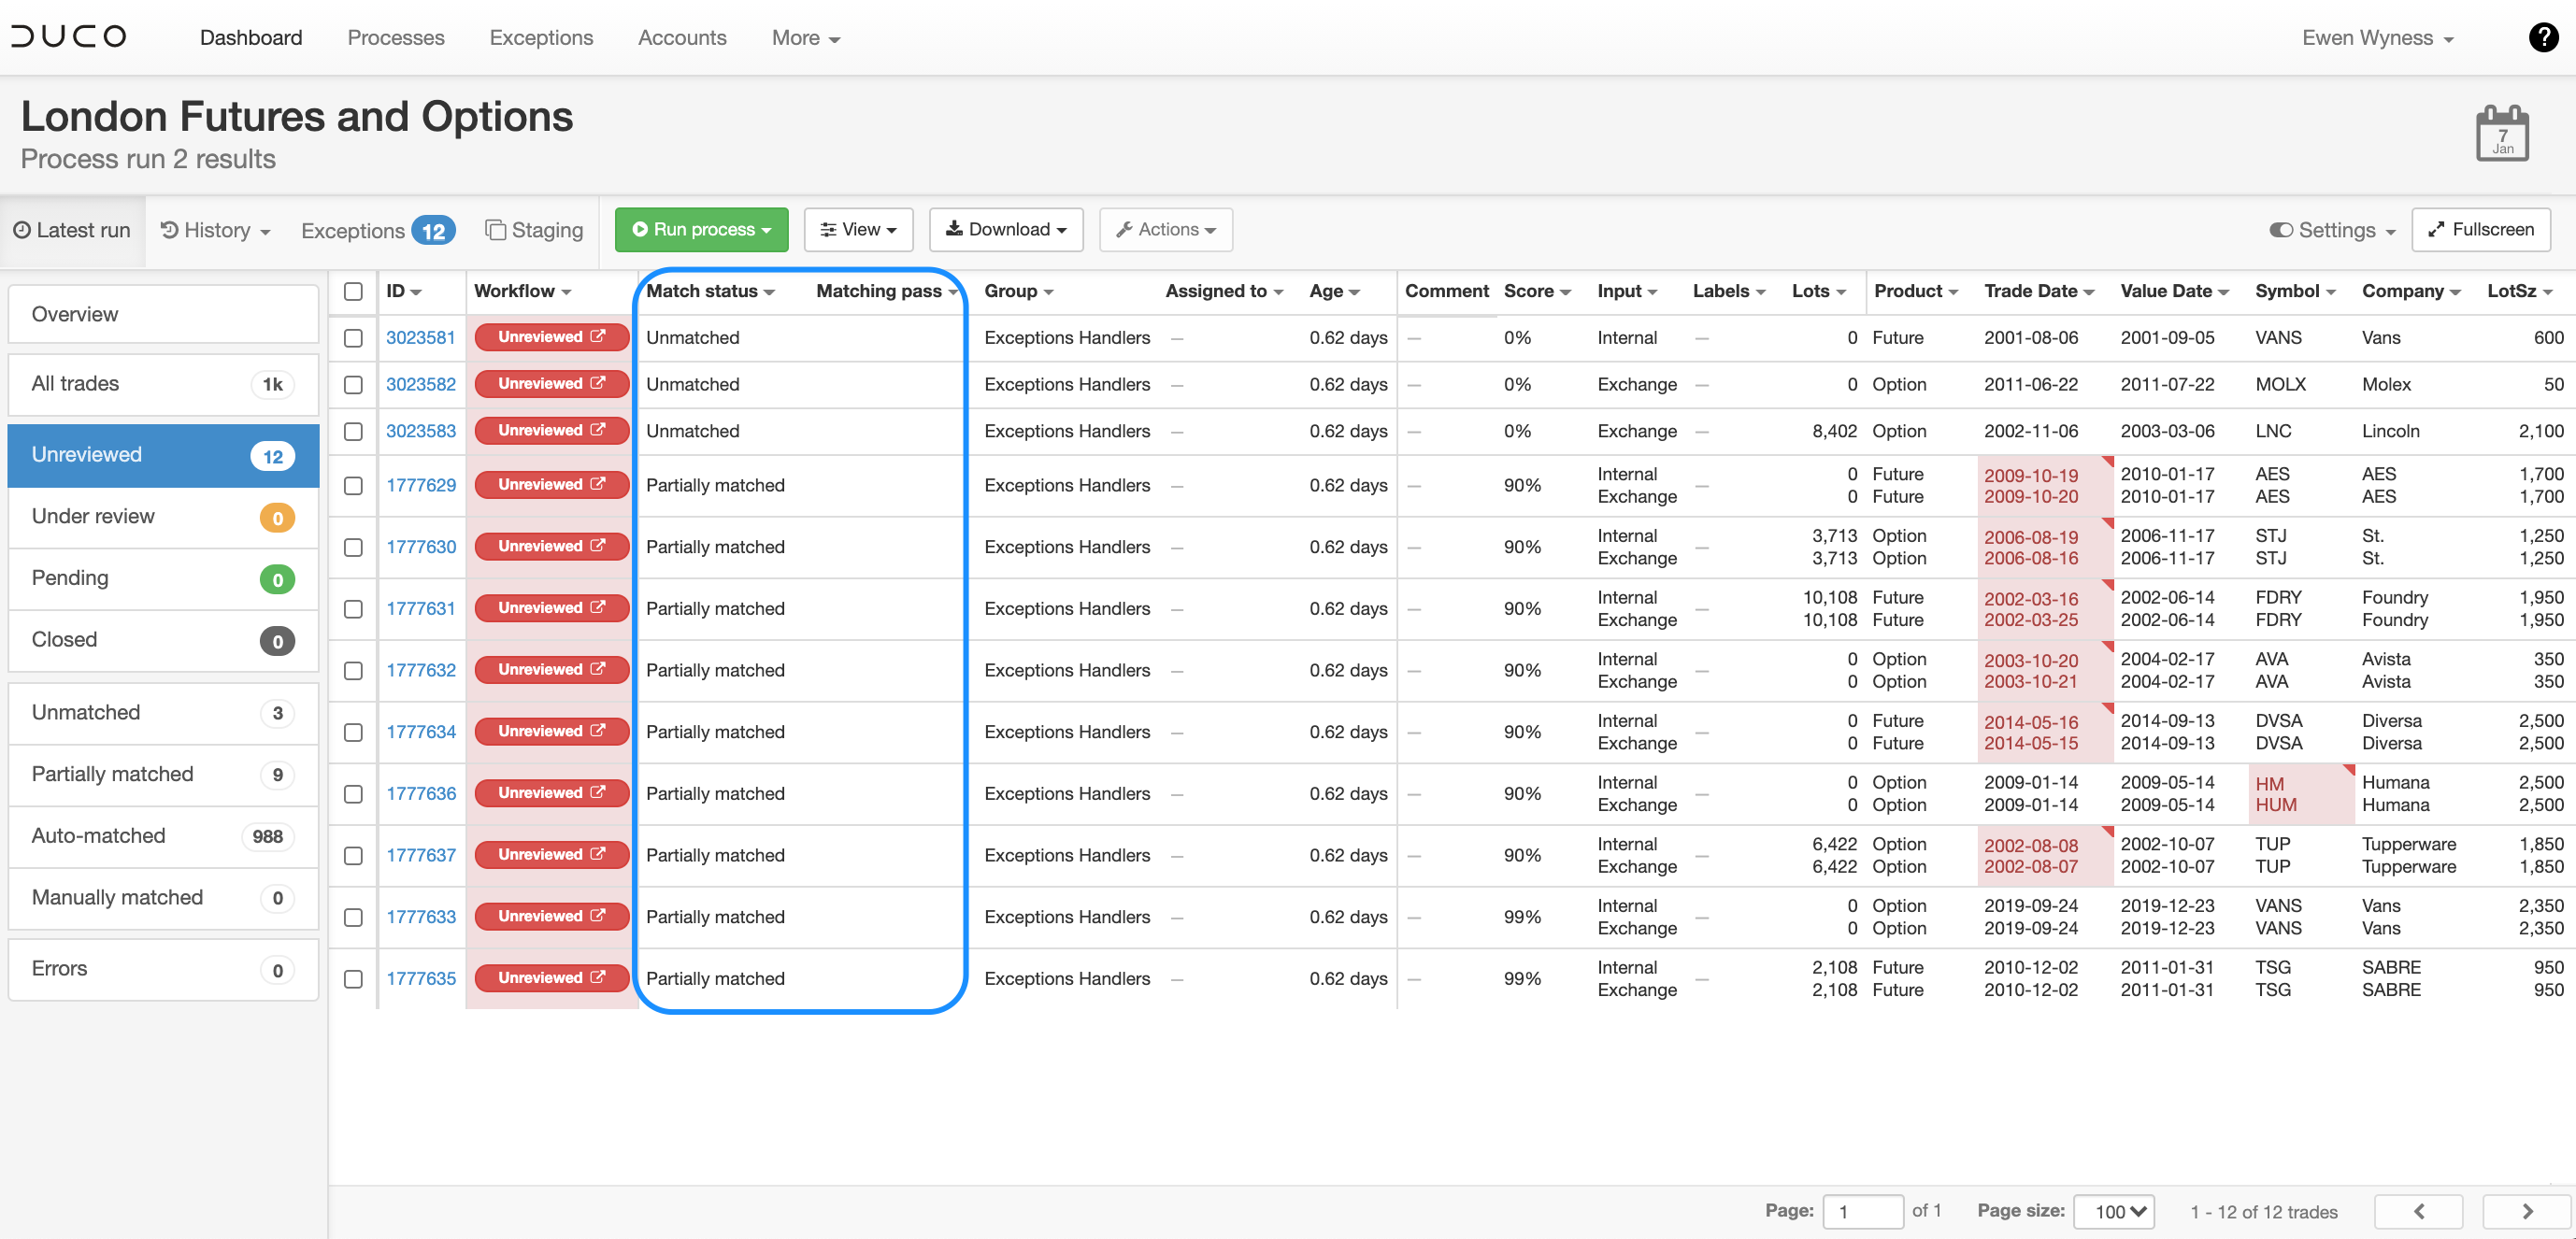Screen dimensions: 2576x1239
Task: Open the Exceptions nav item
Action: [x=541, y=38]
